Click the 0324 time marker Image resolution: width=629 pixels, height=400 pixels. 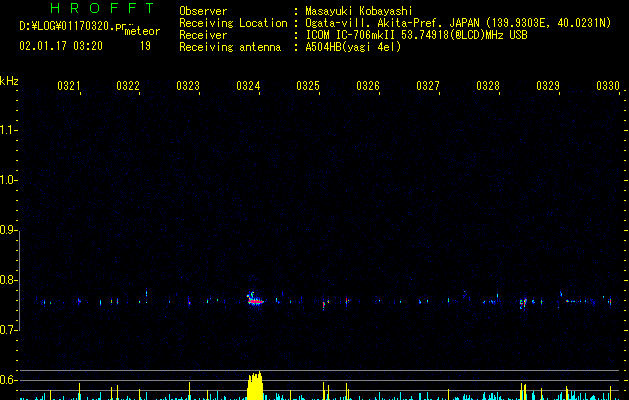pos(248,86)
